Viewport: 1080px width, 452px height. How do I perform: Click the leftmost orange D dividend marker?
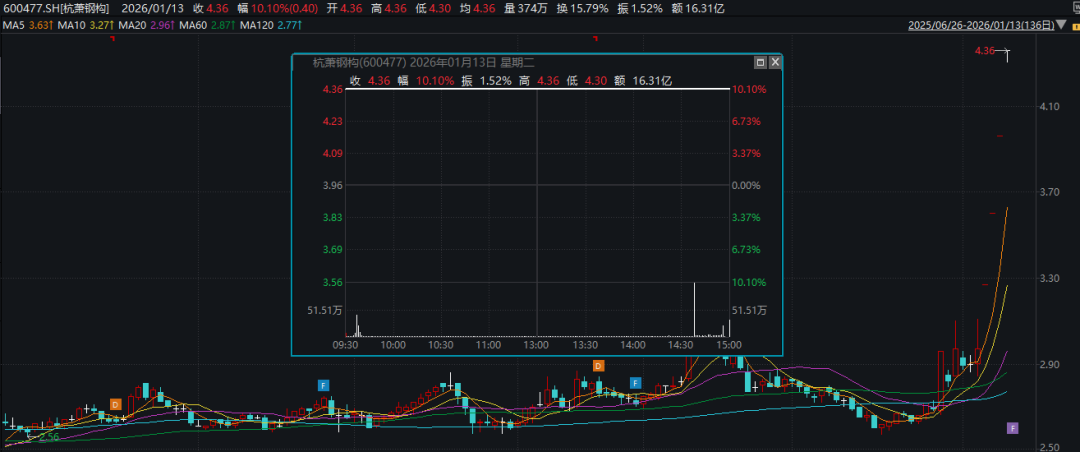click(115, 404)
